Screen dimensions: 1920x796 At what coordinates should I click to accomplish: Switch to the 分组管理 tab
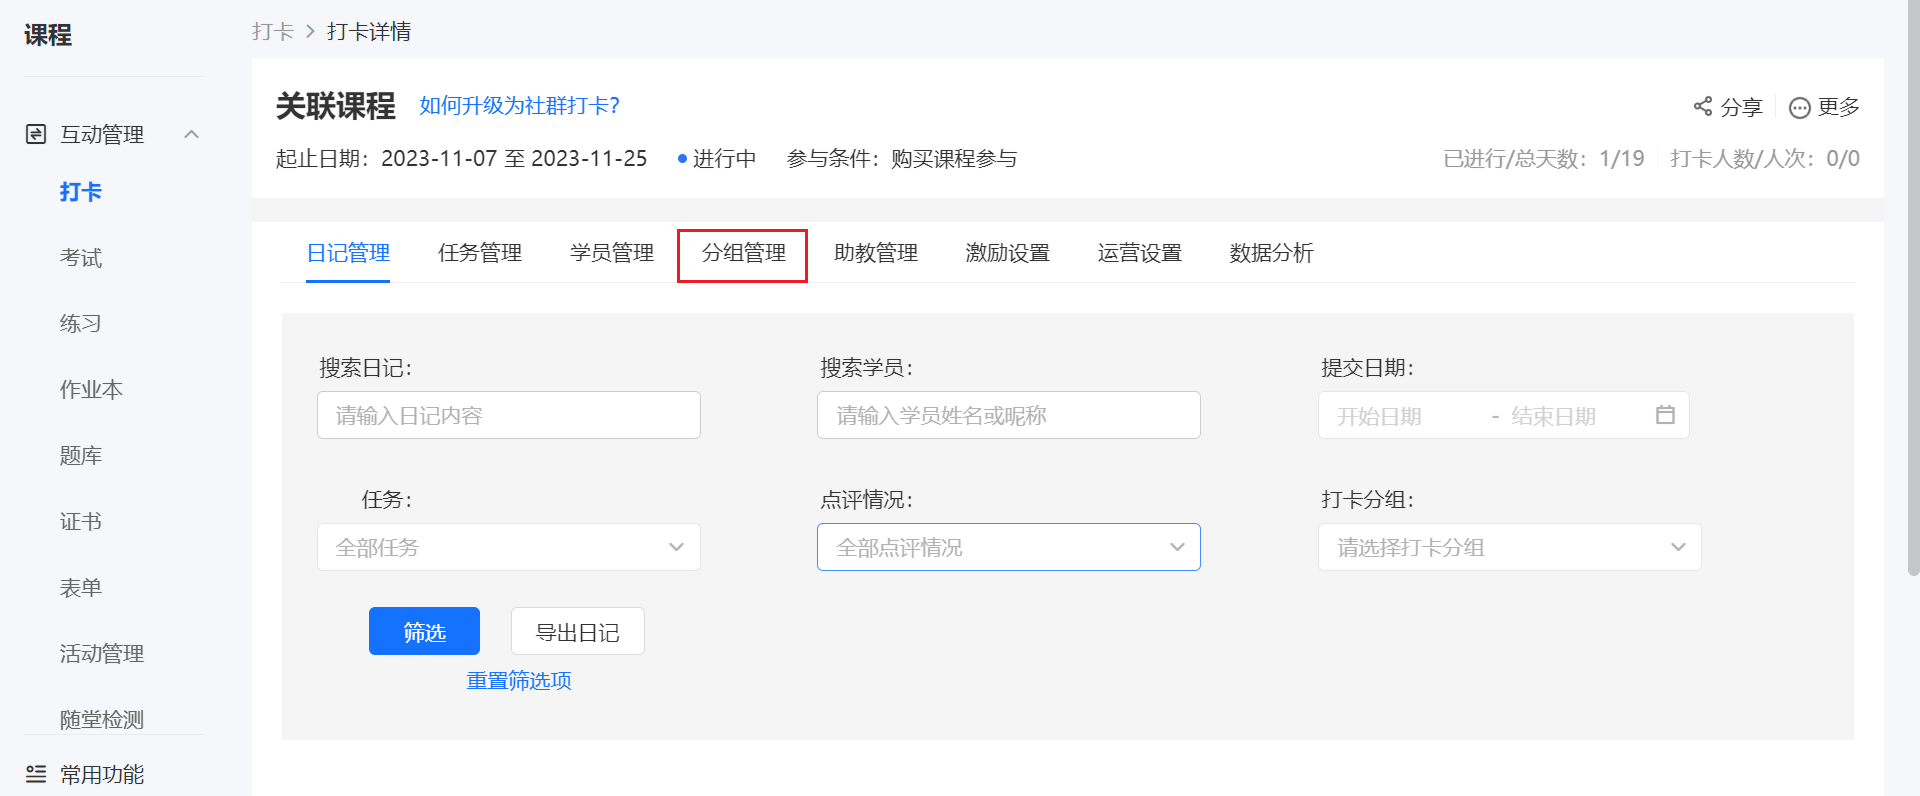coord(743,254)
